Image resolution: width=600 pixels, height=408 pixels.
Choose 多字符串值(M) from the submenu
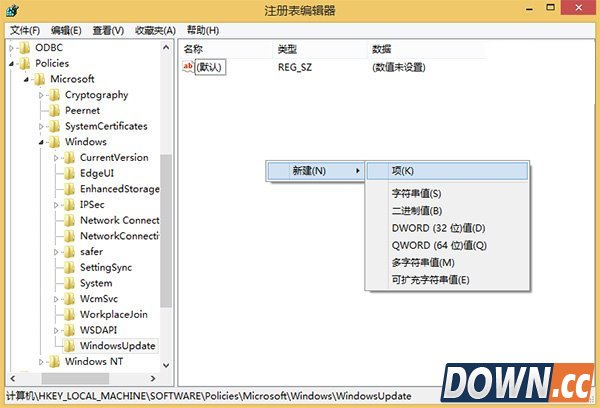tap(447, 263)
